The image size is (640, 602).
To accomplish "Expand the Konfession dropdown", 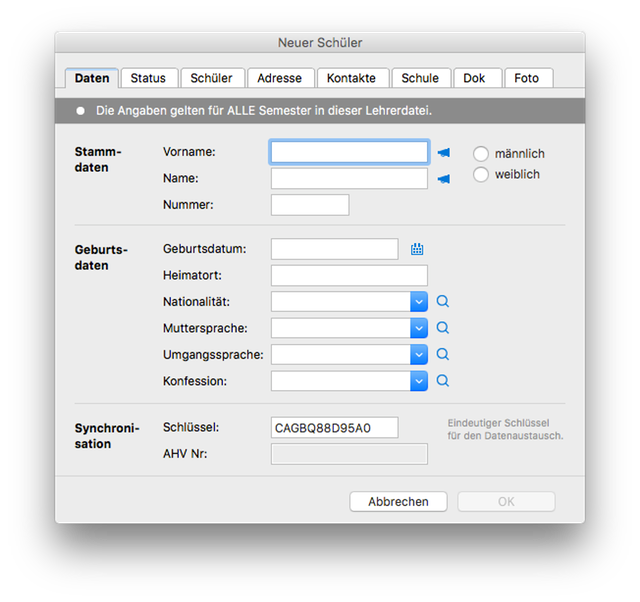I will (419, 381).
